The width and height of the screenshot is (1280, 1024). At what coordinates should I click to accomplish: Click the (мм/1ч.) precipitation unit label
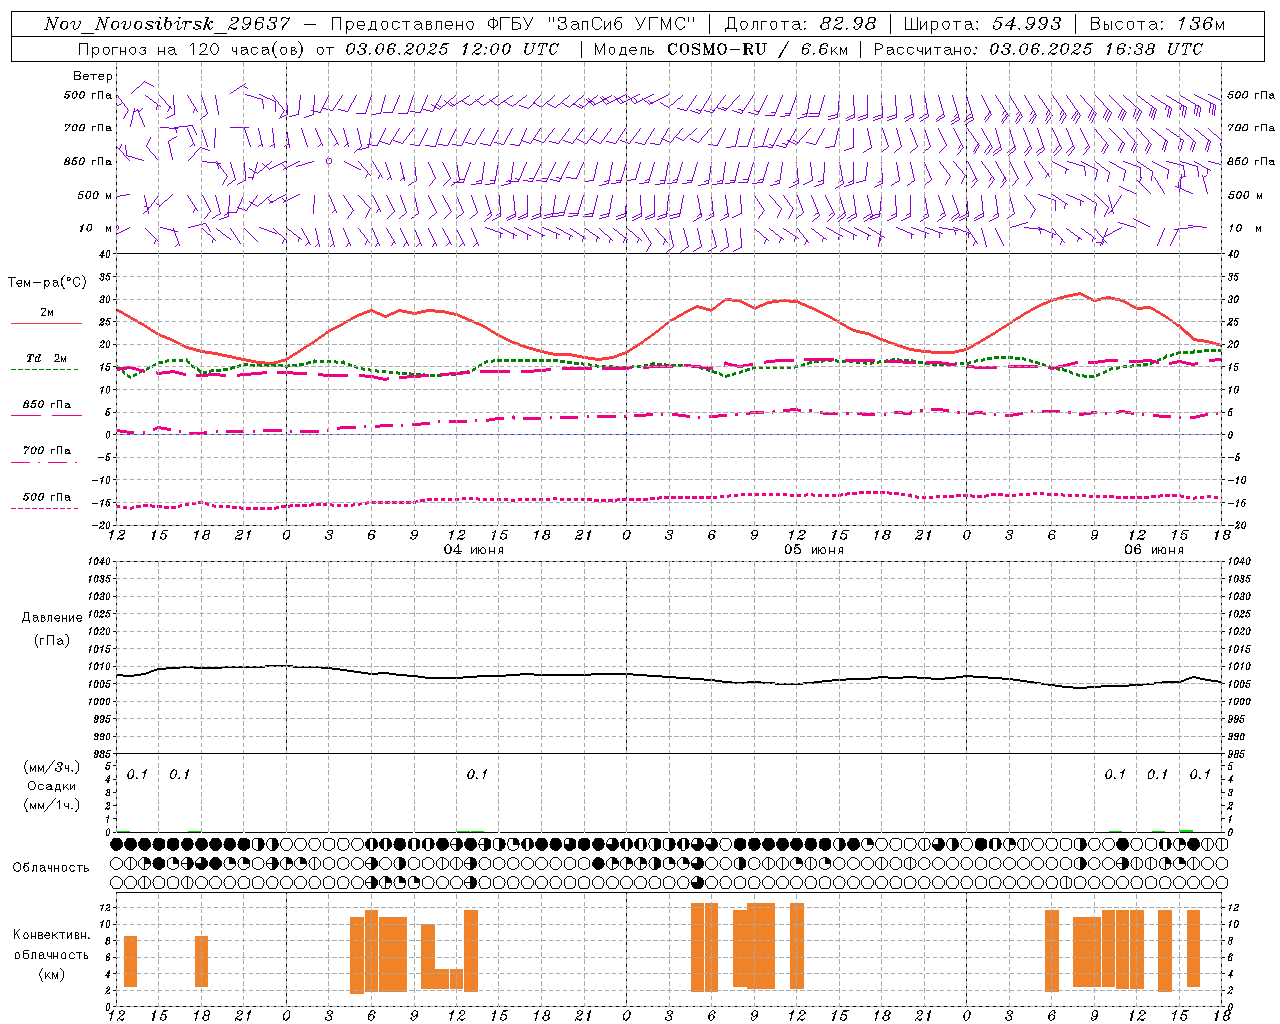point(52,805)
